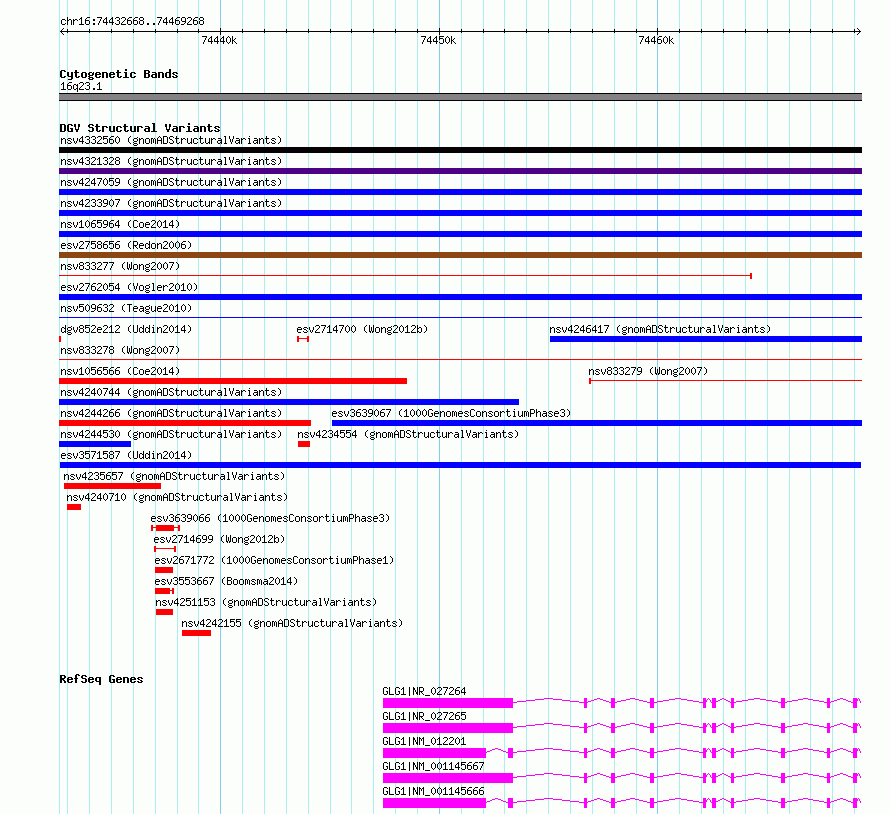
Task: Click esv2671772 (1000GenomesConsortiumPhase1) label
Action: 274,560
